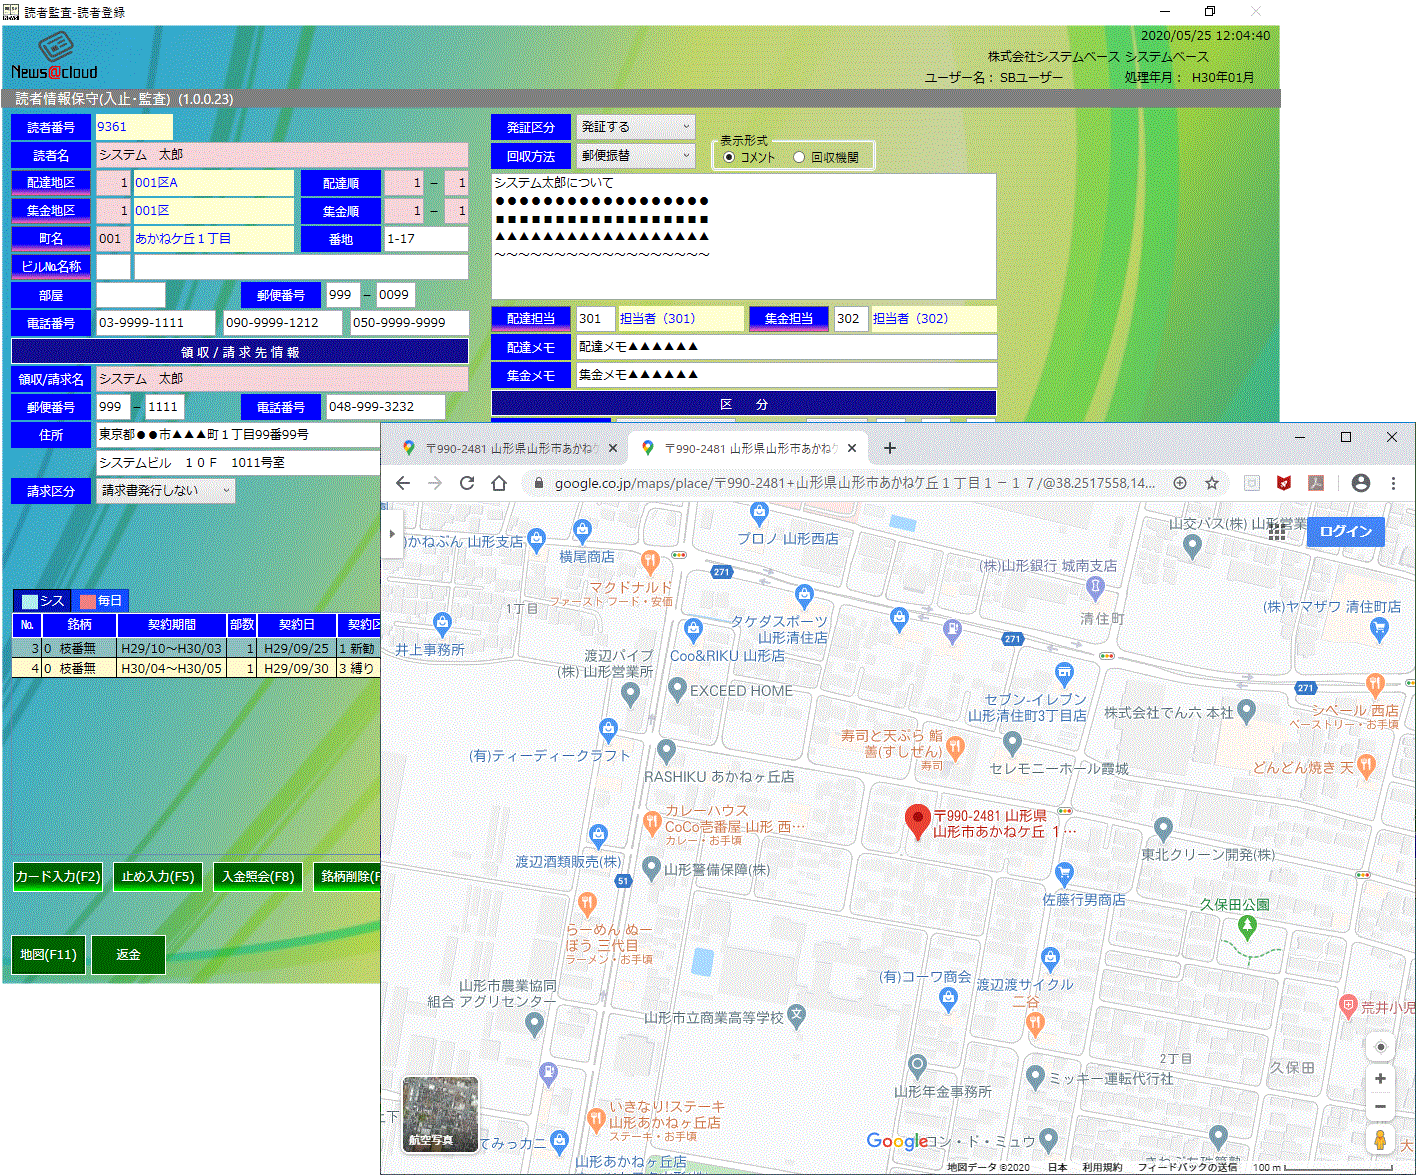Screen dimensions: 1417x1176
Task: Click the 読者番号 field showing 9361
Action: coord(134,127)
